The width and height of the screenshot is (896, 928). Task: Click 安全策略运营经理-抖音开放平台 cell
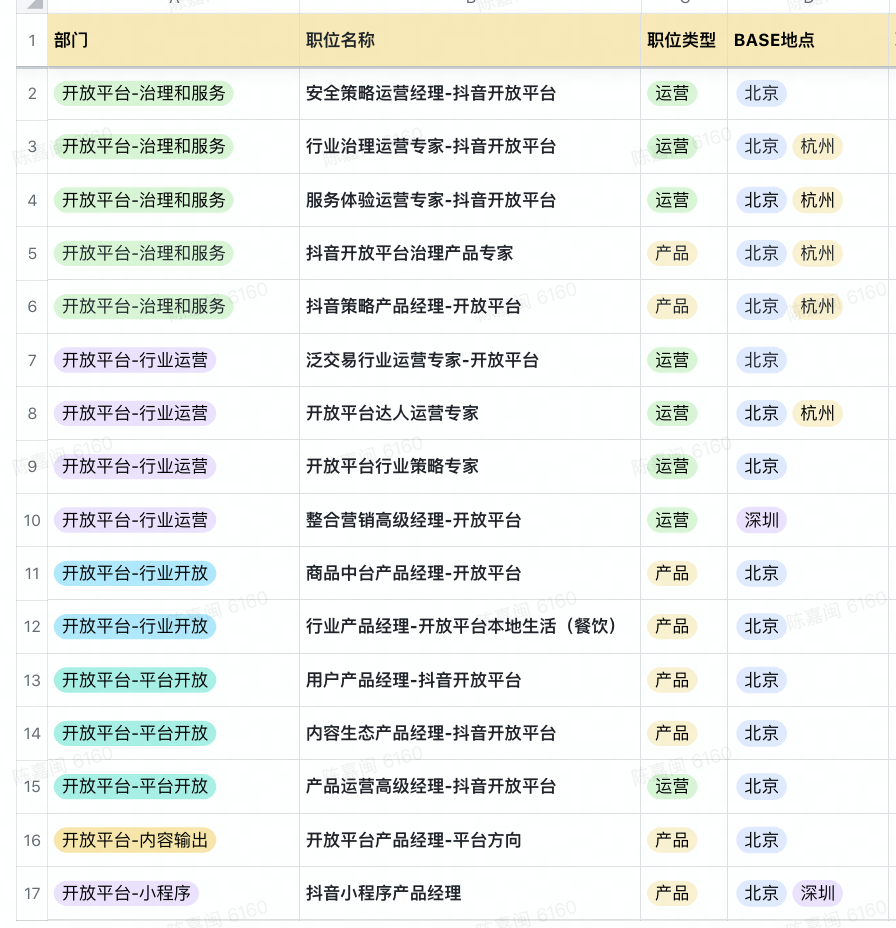coord(470,94)
